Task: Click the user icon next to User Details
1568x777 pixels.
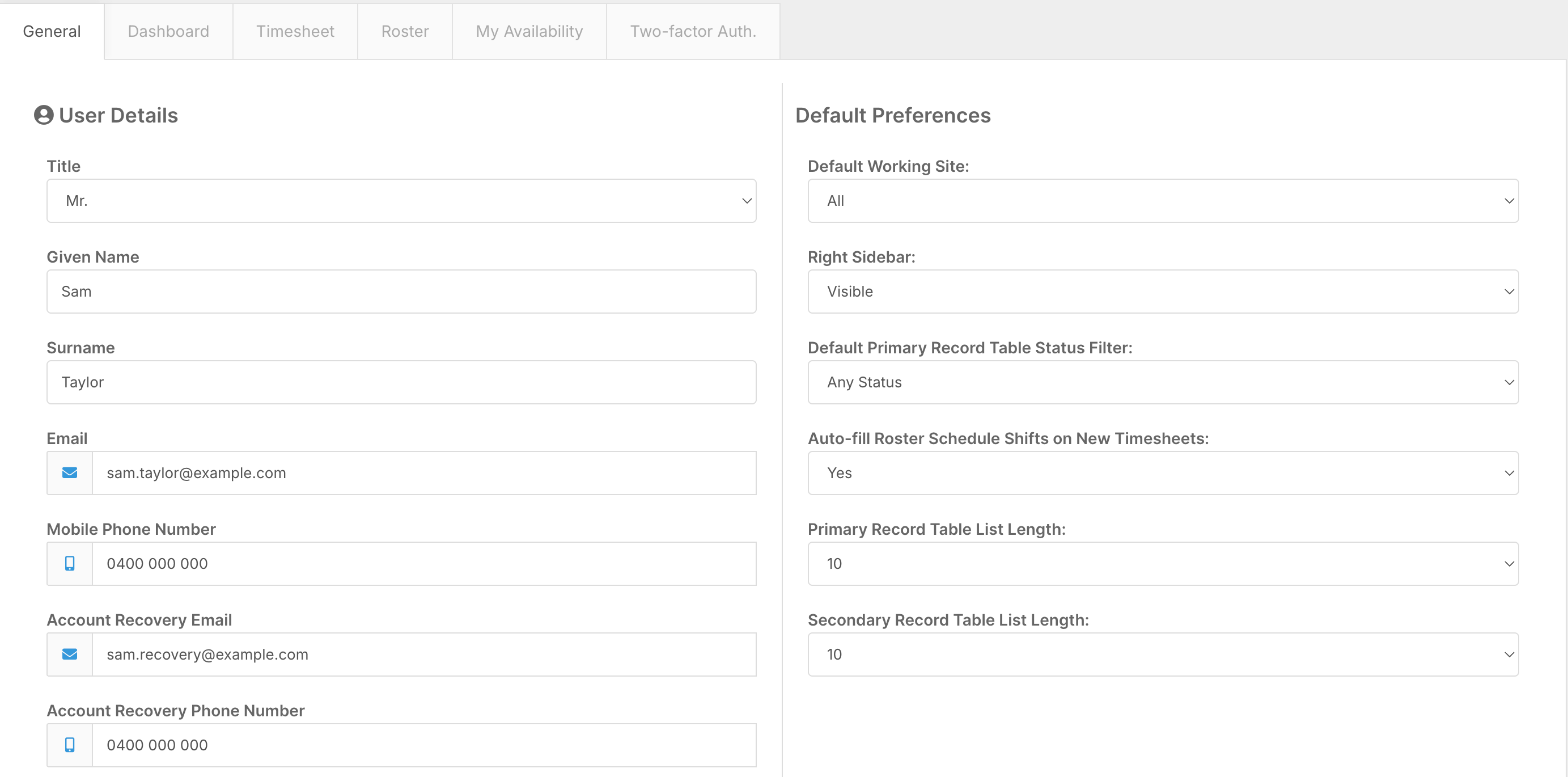Action: pyautogui.click(x=44, y=115)
